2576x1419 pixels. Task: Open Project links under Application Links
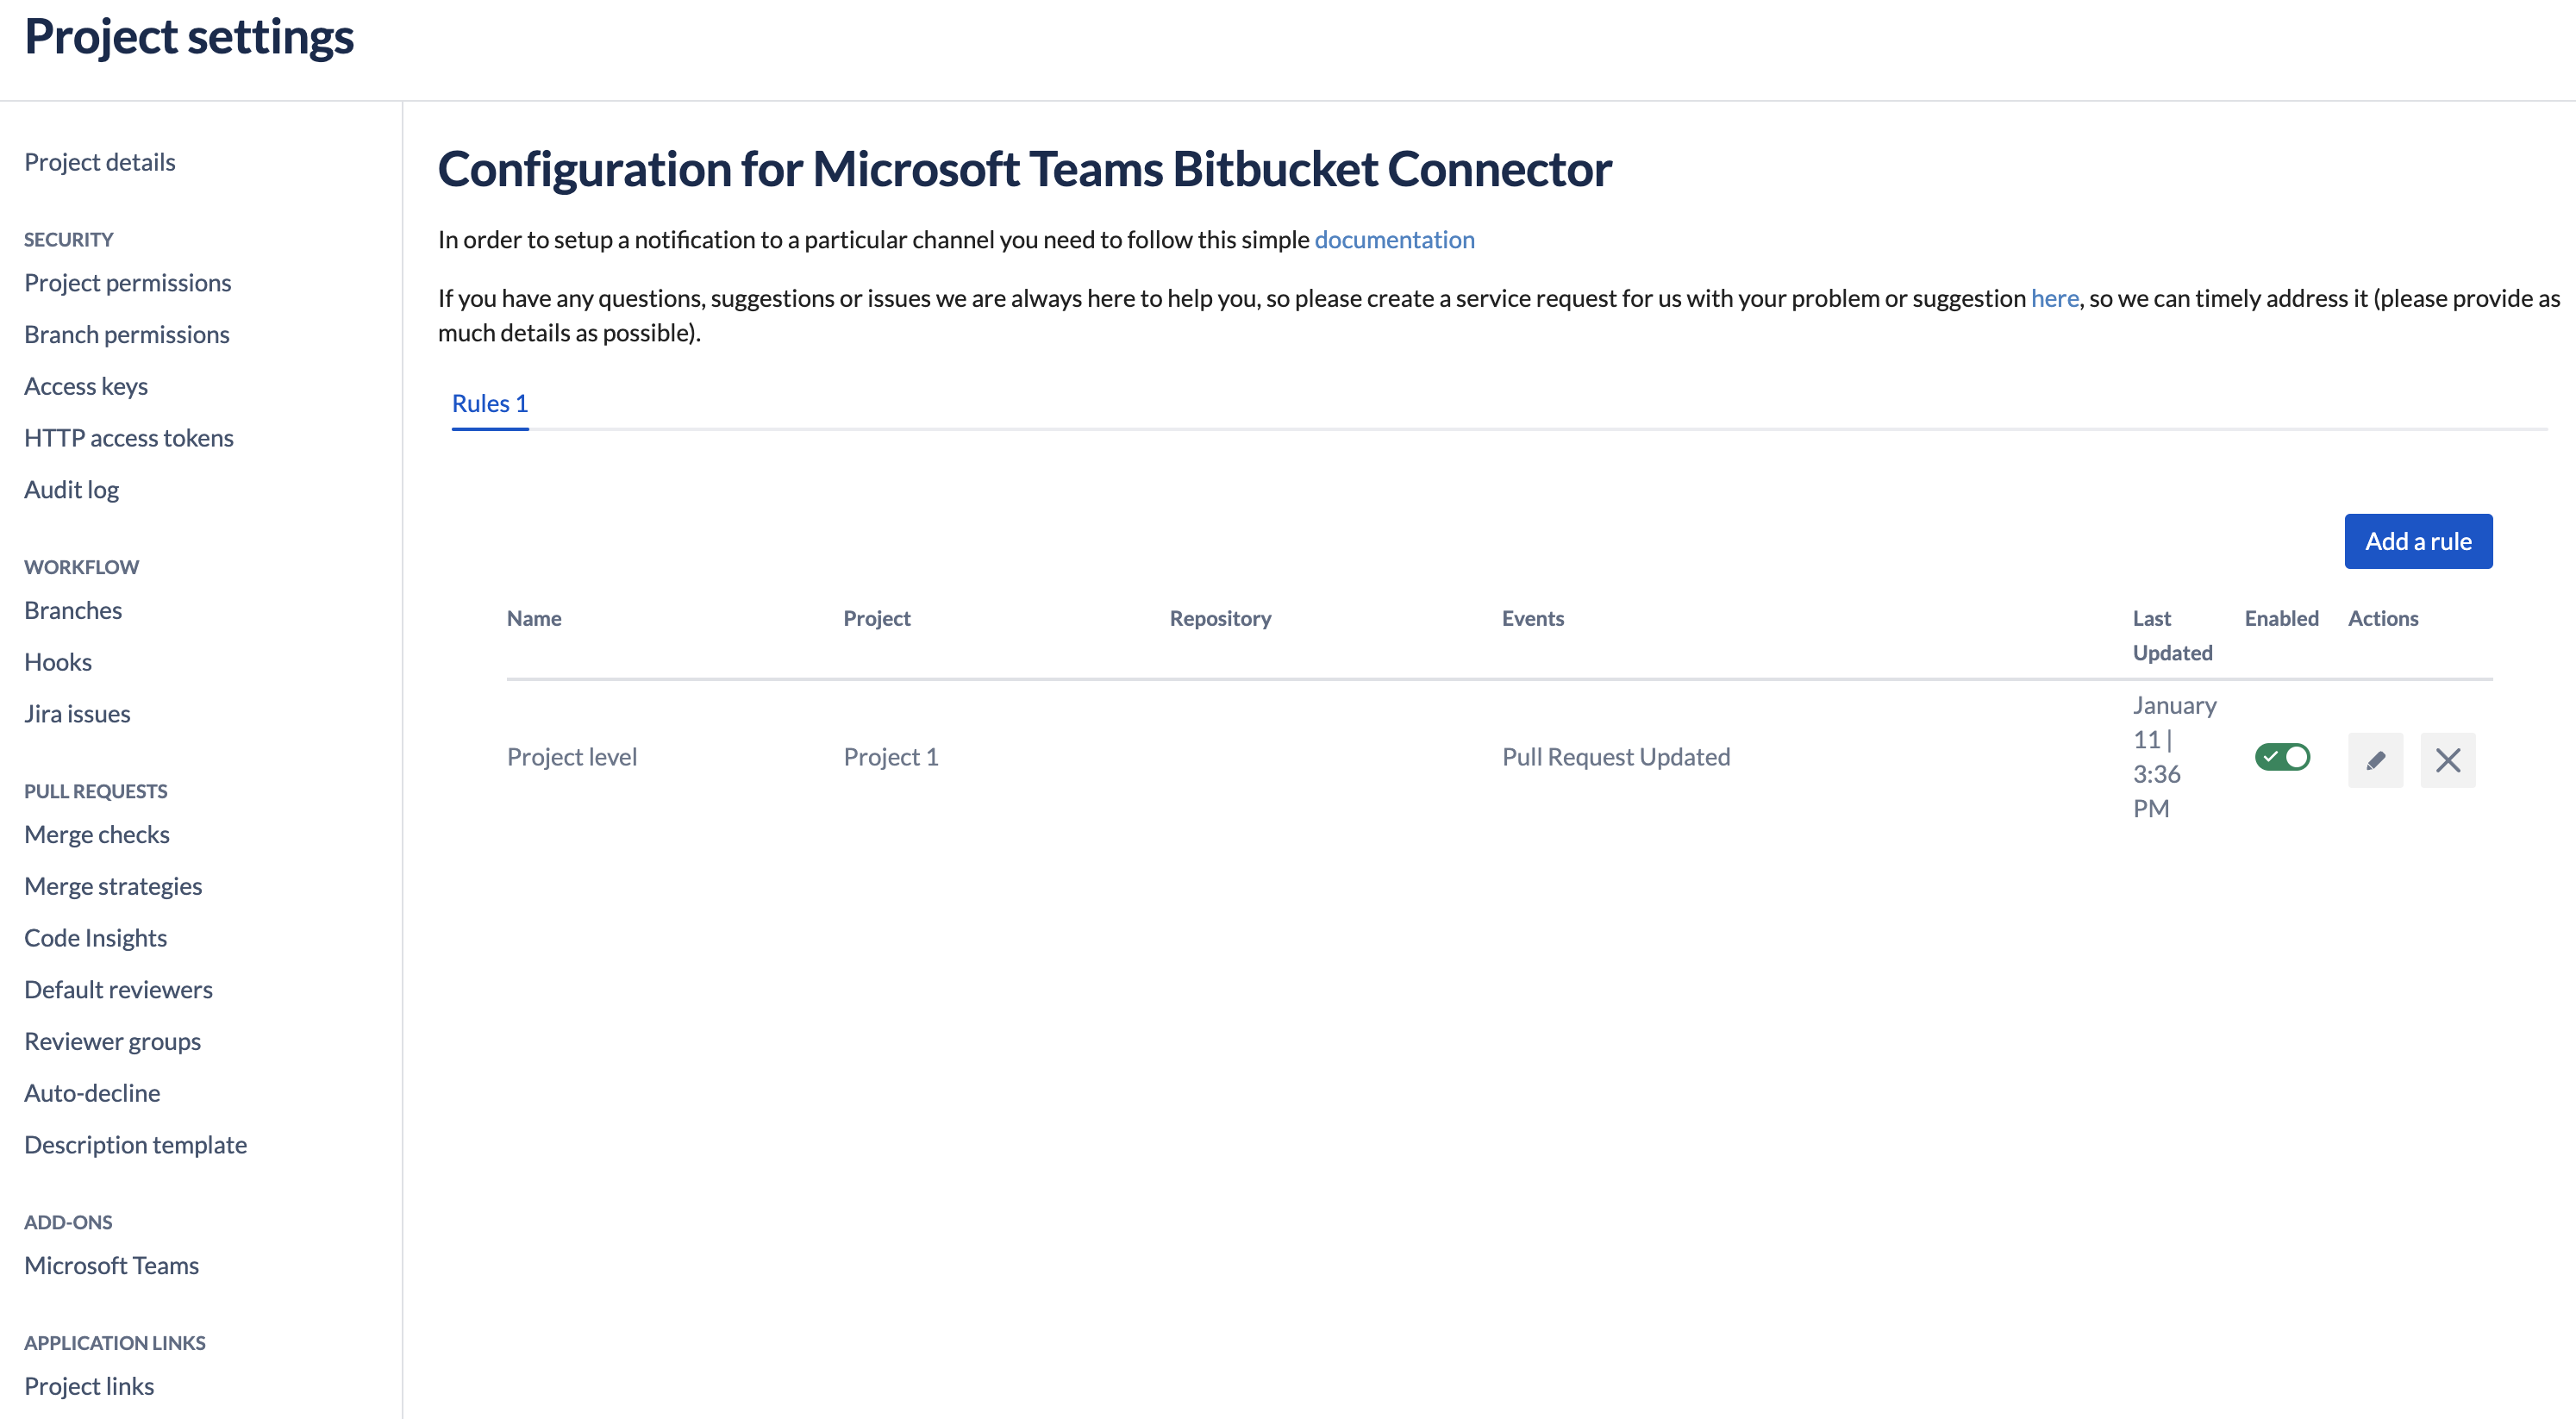(x=88, y=1386)
